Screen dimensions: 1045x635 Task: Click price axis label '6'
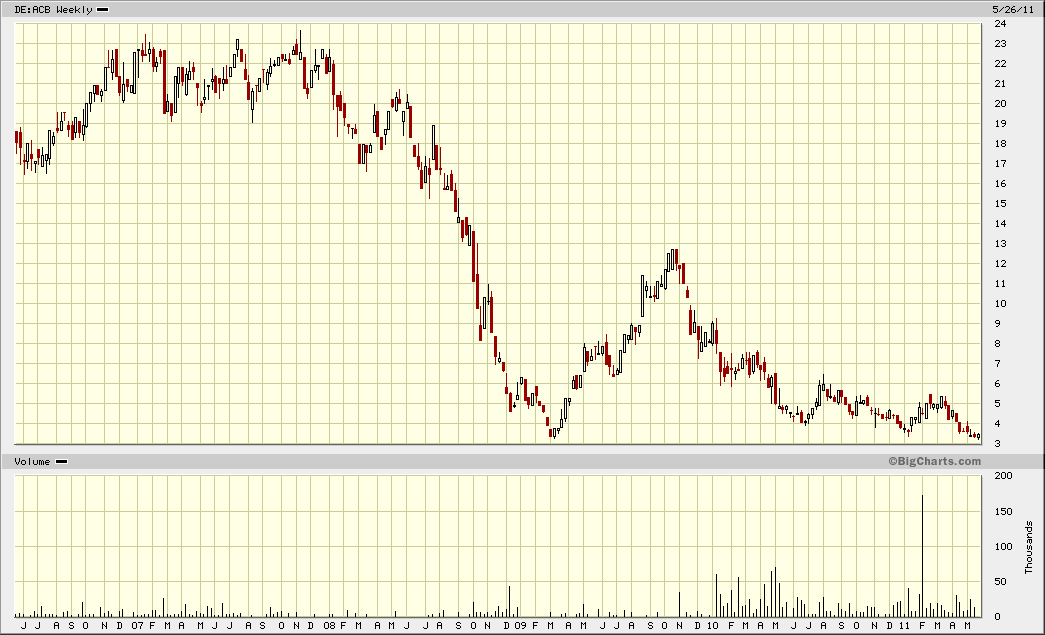[998, 383]
